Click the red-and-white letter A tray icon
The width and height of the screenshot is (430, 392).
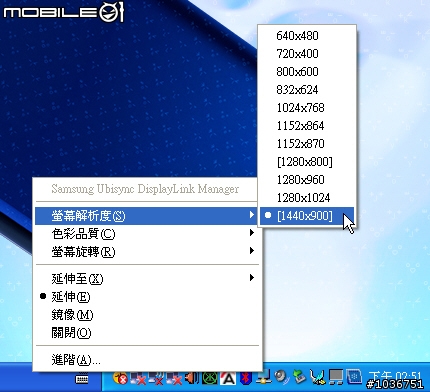tap(228, 378)
